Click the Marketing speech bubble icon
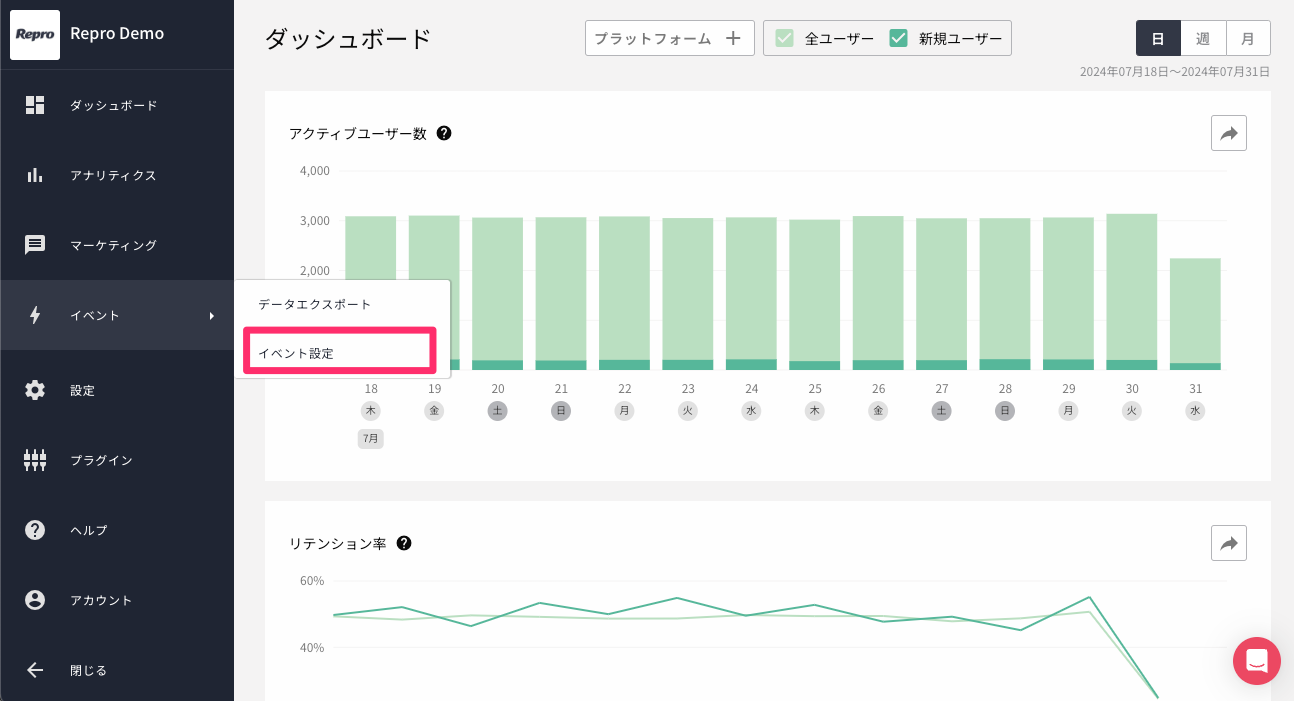Image resolution: width=1294 pixels, height=701 pixels. [35, 245]
